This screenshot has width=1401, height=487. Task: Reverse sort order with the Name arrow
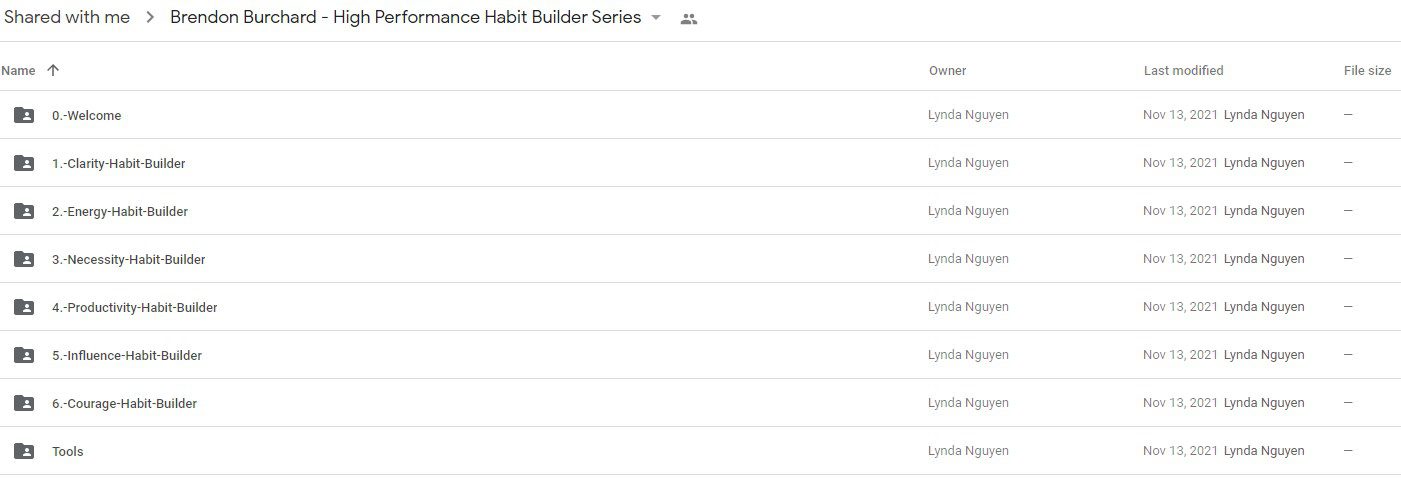tap(53, 70)
